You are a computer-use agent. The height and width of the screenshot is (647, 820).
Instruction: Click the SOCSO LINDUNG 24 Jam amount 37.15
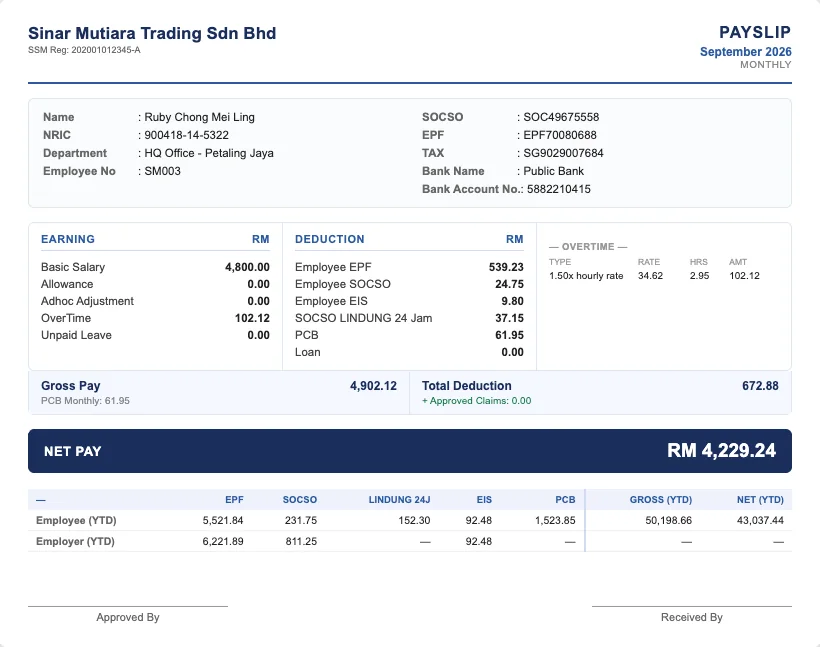point(509,318)
